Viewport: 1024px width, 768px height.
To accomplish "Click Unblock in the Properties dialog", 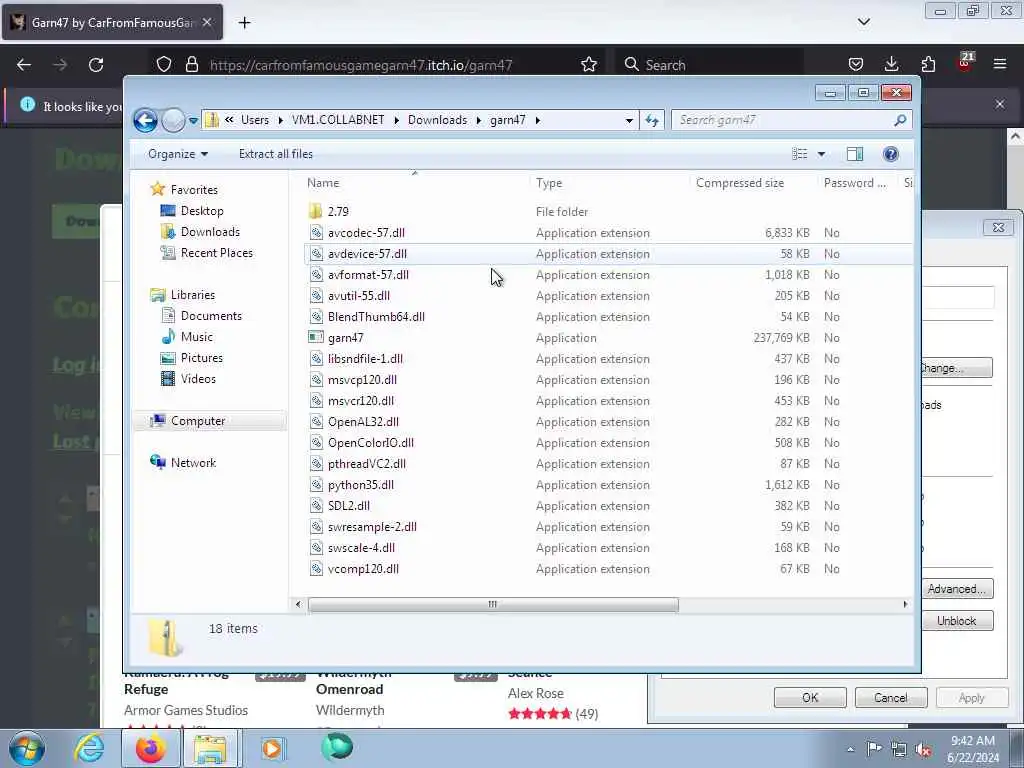I will point(957,621).
